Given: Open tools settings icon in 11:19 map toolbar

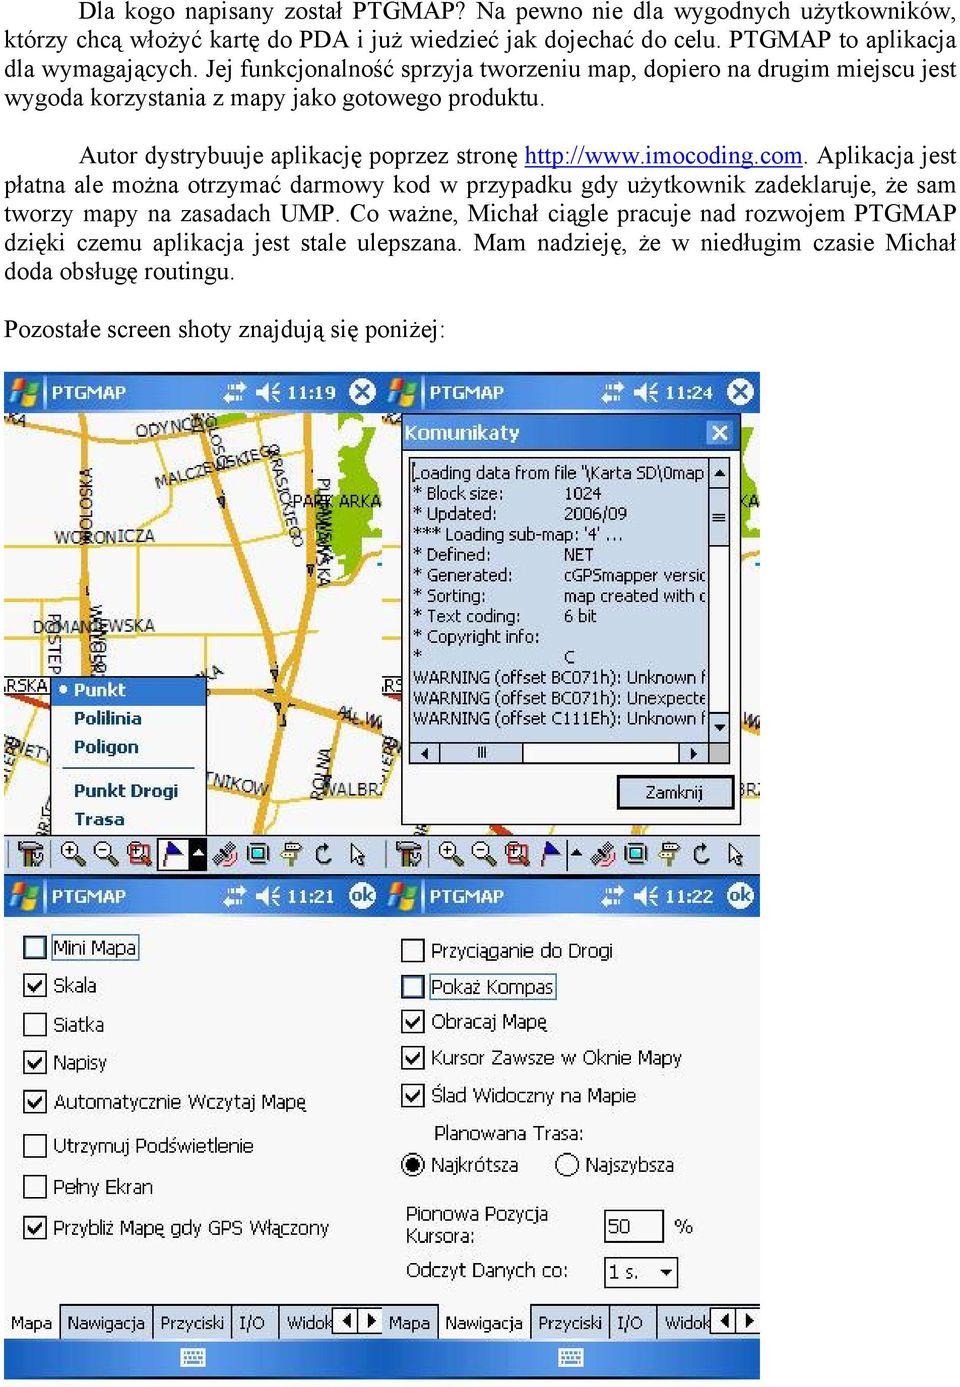Looking at the screenshot, I should click(31, 854).
